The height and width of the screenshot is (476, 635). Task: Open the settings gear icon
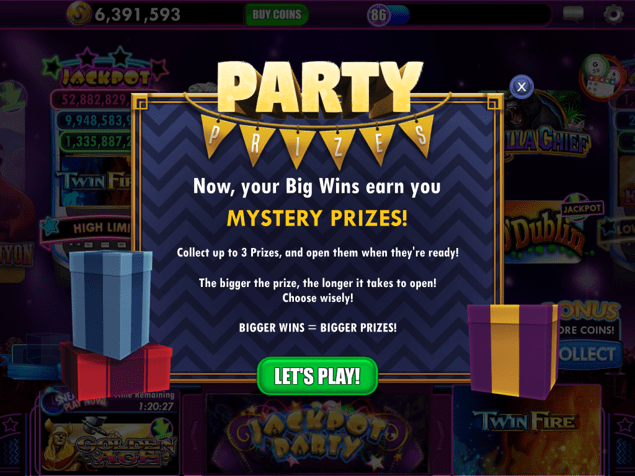click(x=613, y=14)
